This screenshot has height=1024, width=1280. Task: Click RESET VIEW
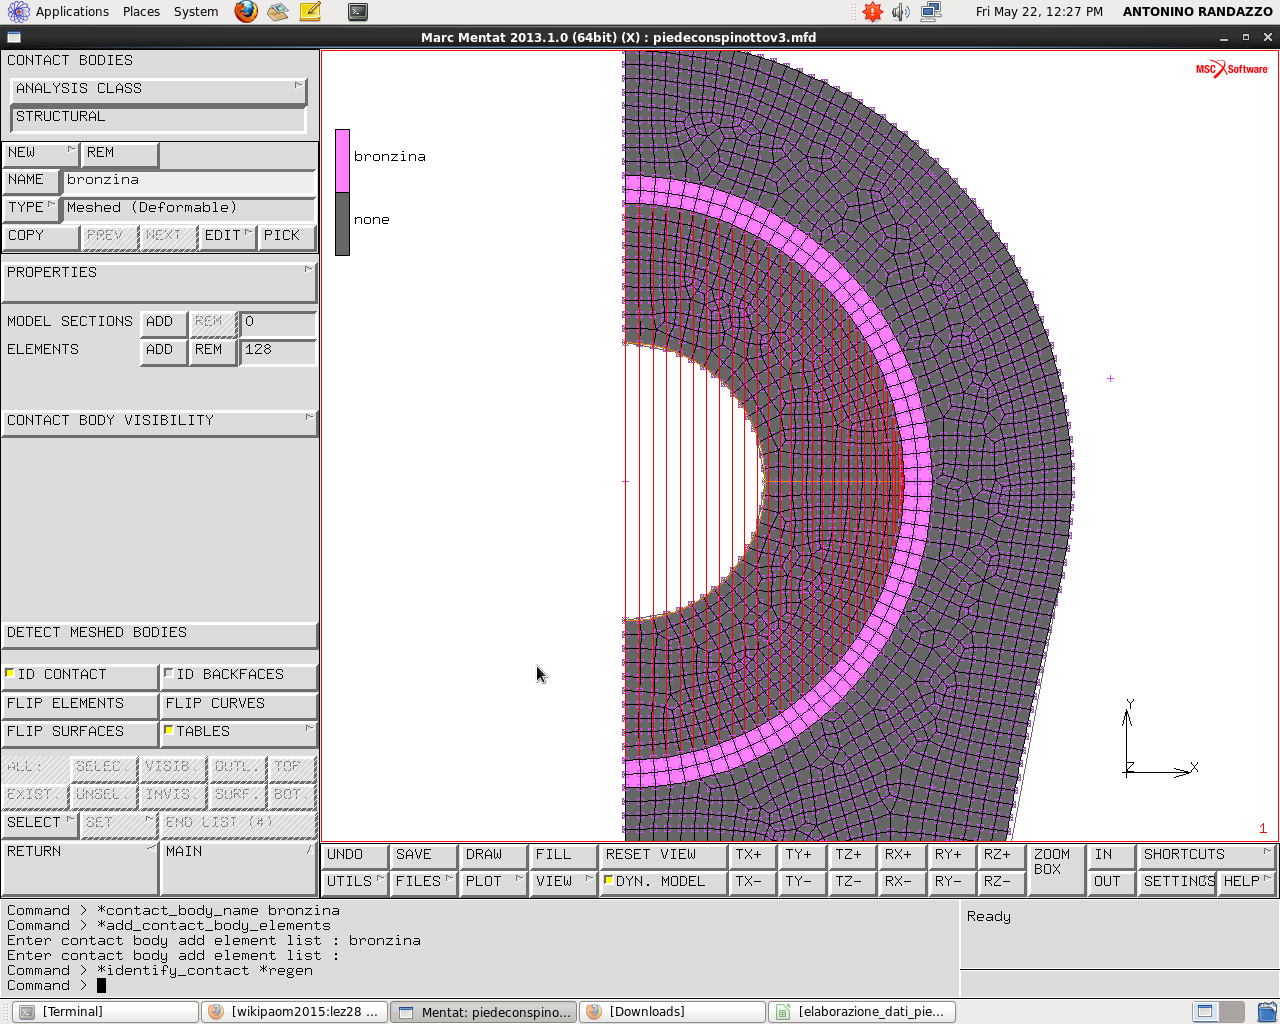click(x=663, y=855)
